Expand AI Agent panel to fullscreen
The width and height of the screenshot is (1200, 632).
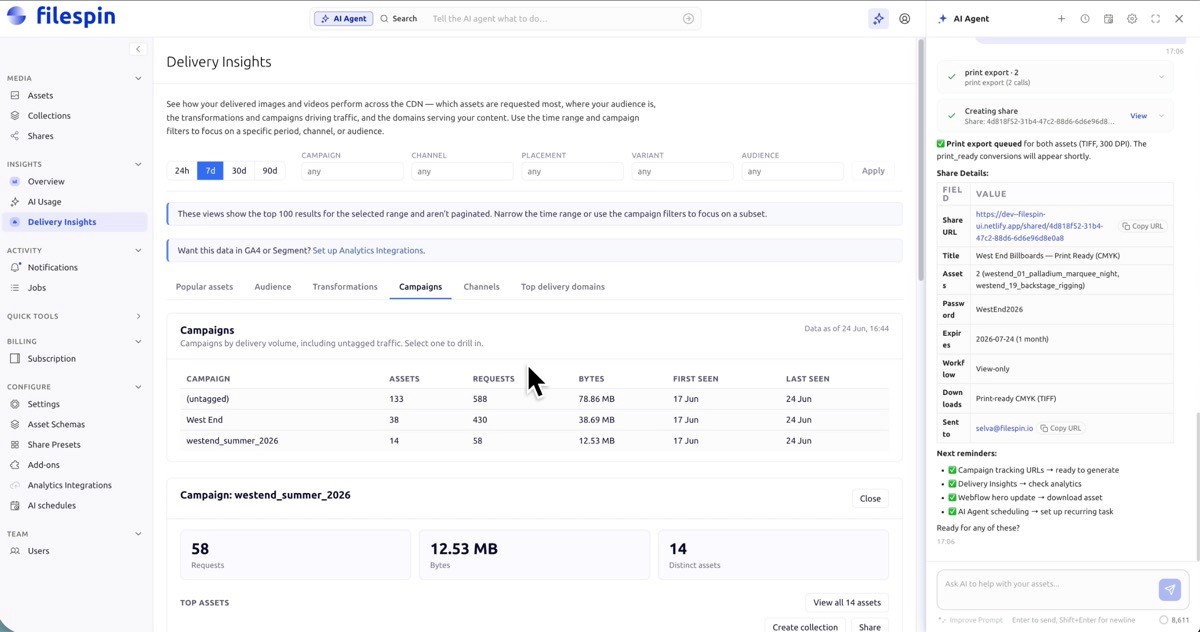(x=1156, y=19)
